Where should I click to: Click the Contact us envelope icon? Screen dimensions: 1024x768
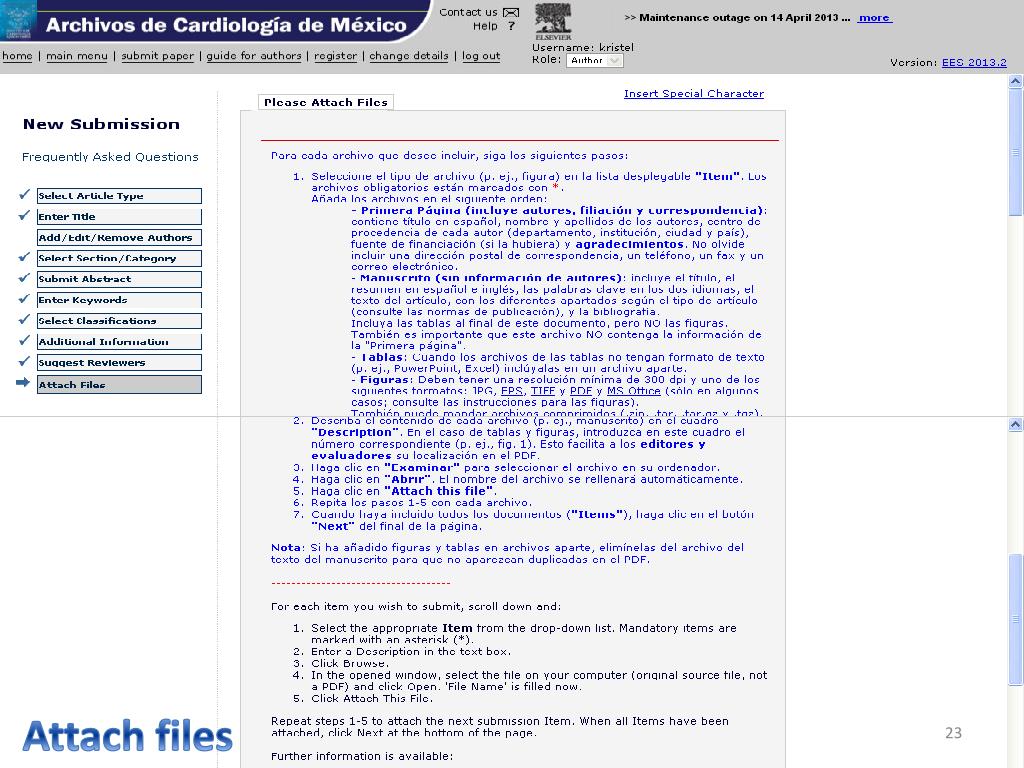tap(511, 12)
